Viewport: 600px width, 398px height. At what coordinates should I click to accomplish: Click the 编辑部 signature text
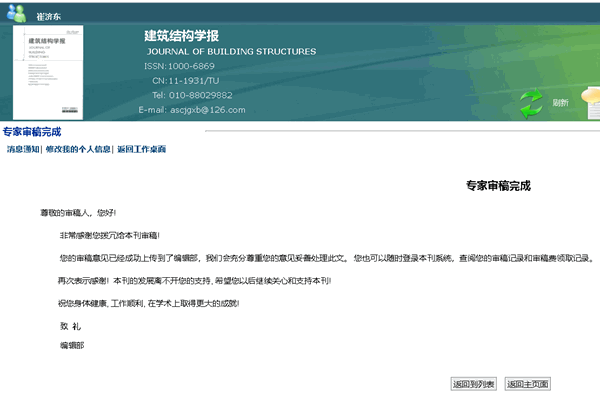point(72,345)
